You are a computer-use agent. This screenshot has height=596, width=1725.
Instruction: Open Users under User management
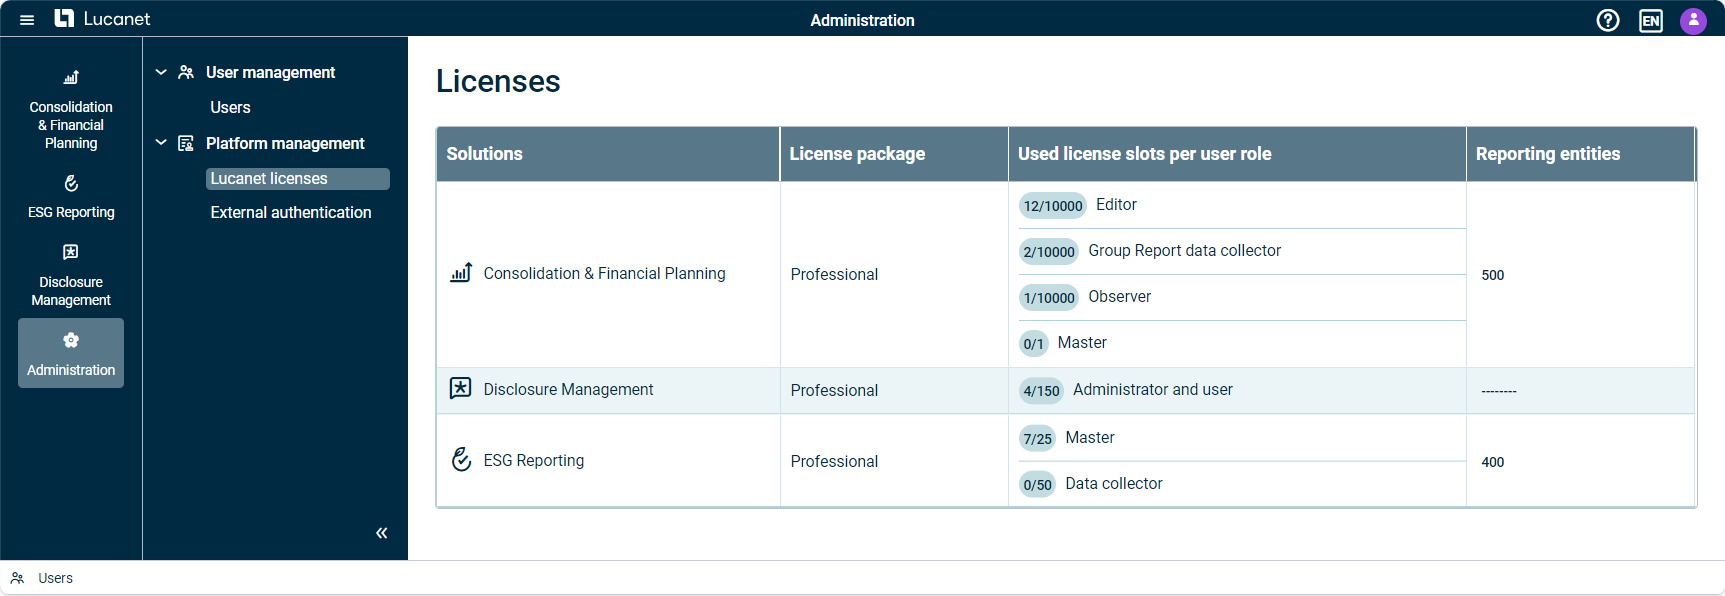230,108
